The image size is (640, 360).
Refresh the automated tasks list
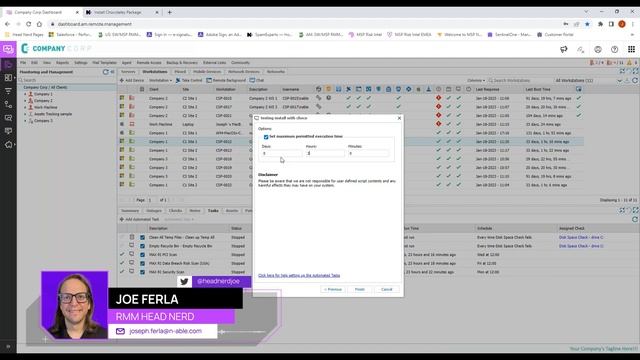[635, 219]
